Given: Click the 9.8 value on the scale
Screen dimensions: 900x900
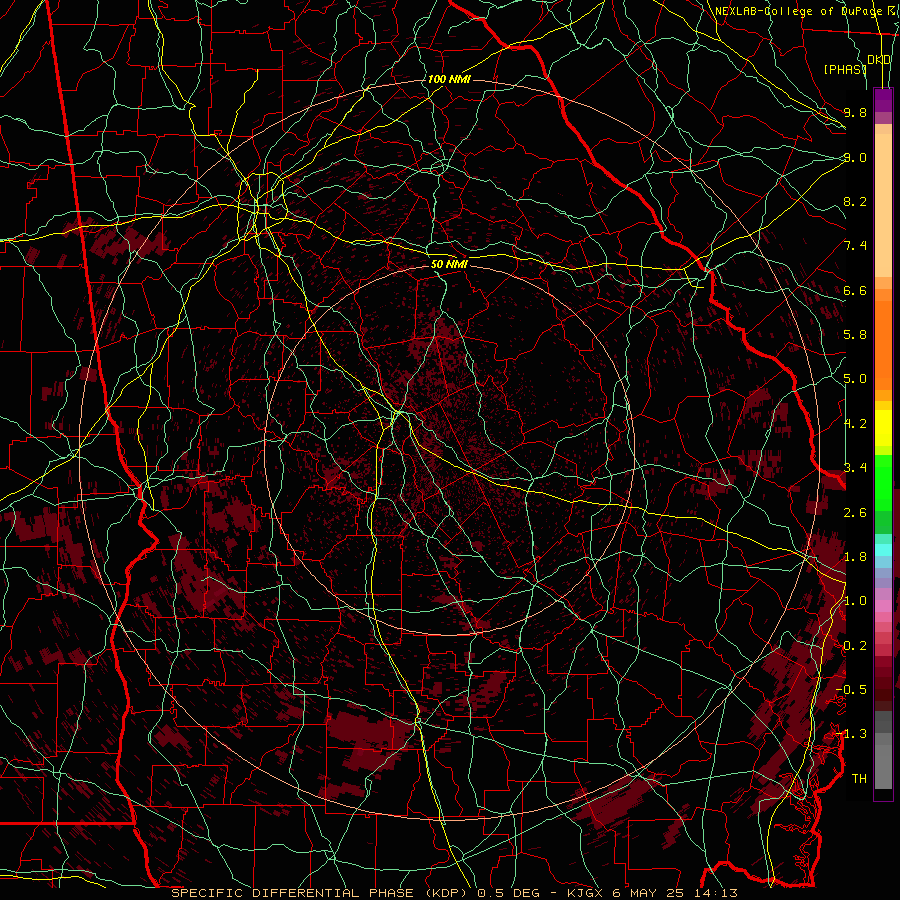Looking at the screenshot, I should [855, 113].
